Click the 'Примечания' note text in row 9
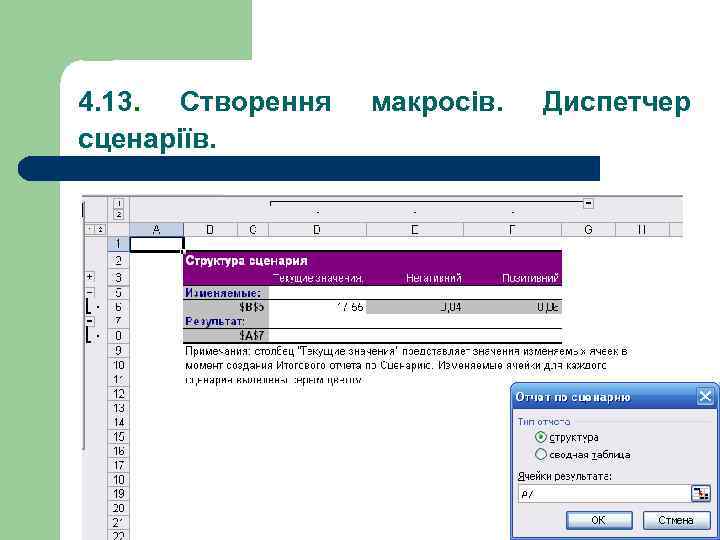The image size is (720, 540). click(x=406, y=351)
